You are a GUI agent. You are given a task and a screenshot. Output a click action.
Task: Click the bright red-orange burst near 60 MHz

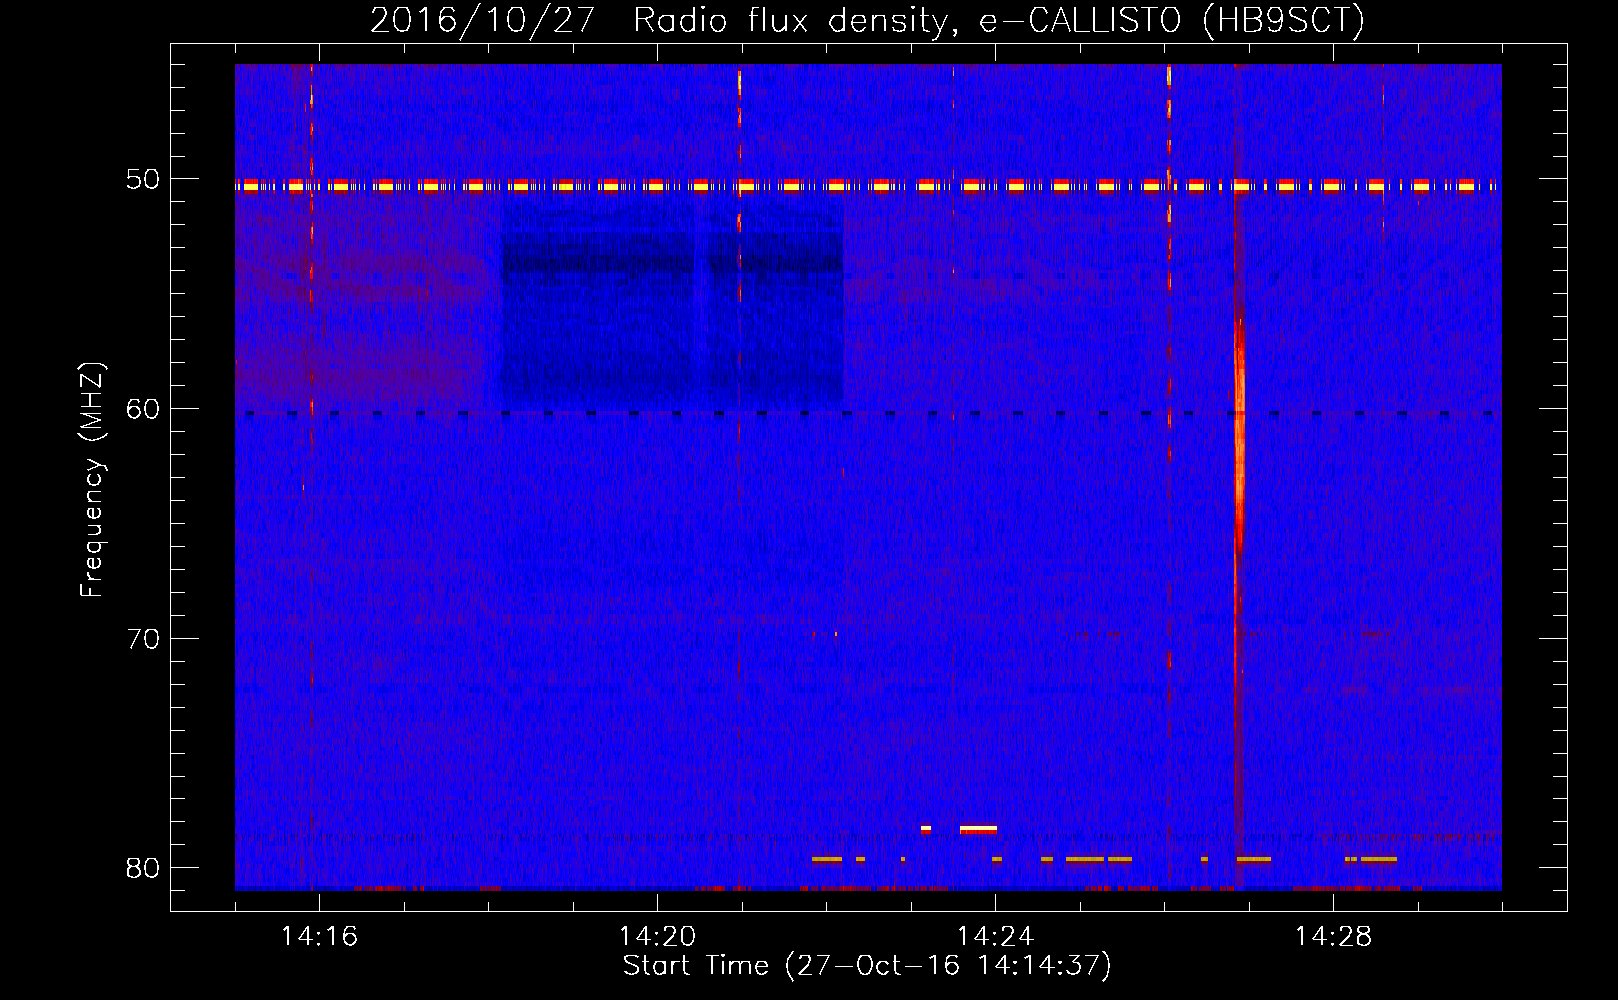click(1239, 435)
